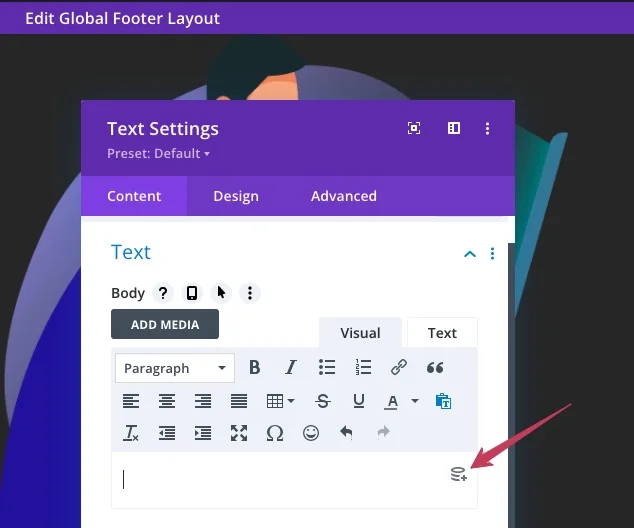Click the Text Settings modal title
The height and width of the screenshot is (528, 634).
point(163,129)
